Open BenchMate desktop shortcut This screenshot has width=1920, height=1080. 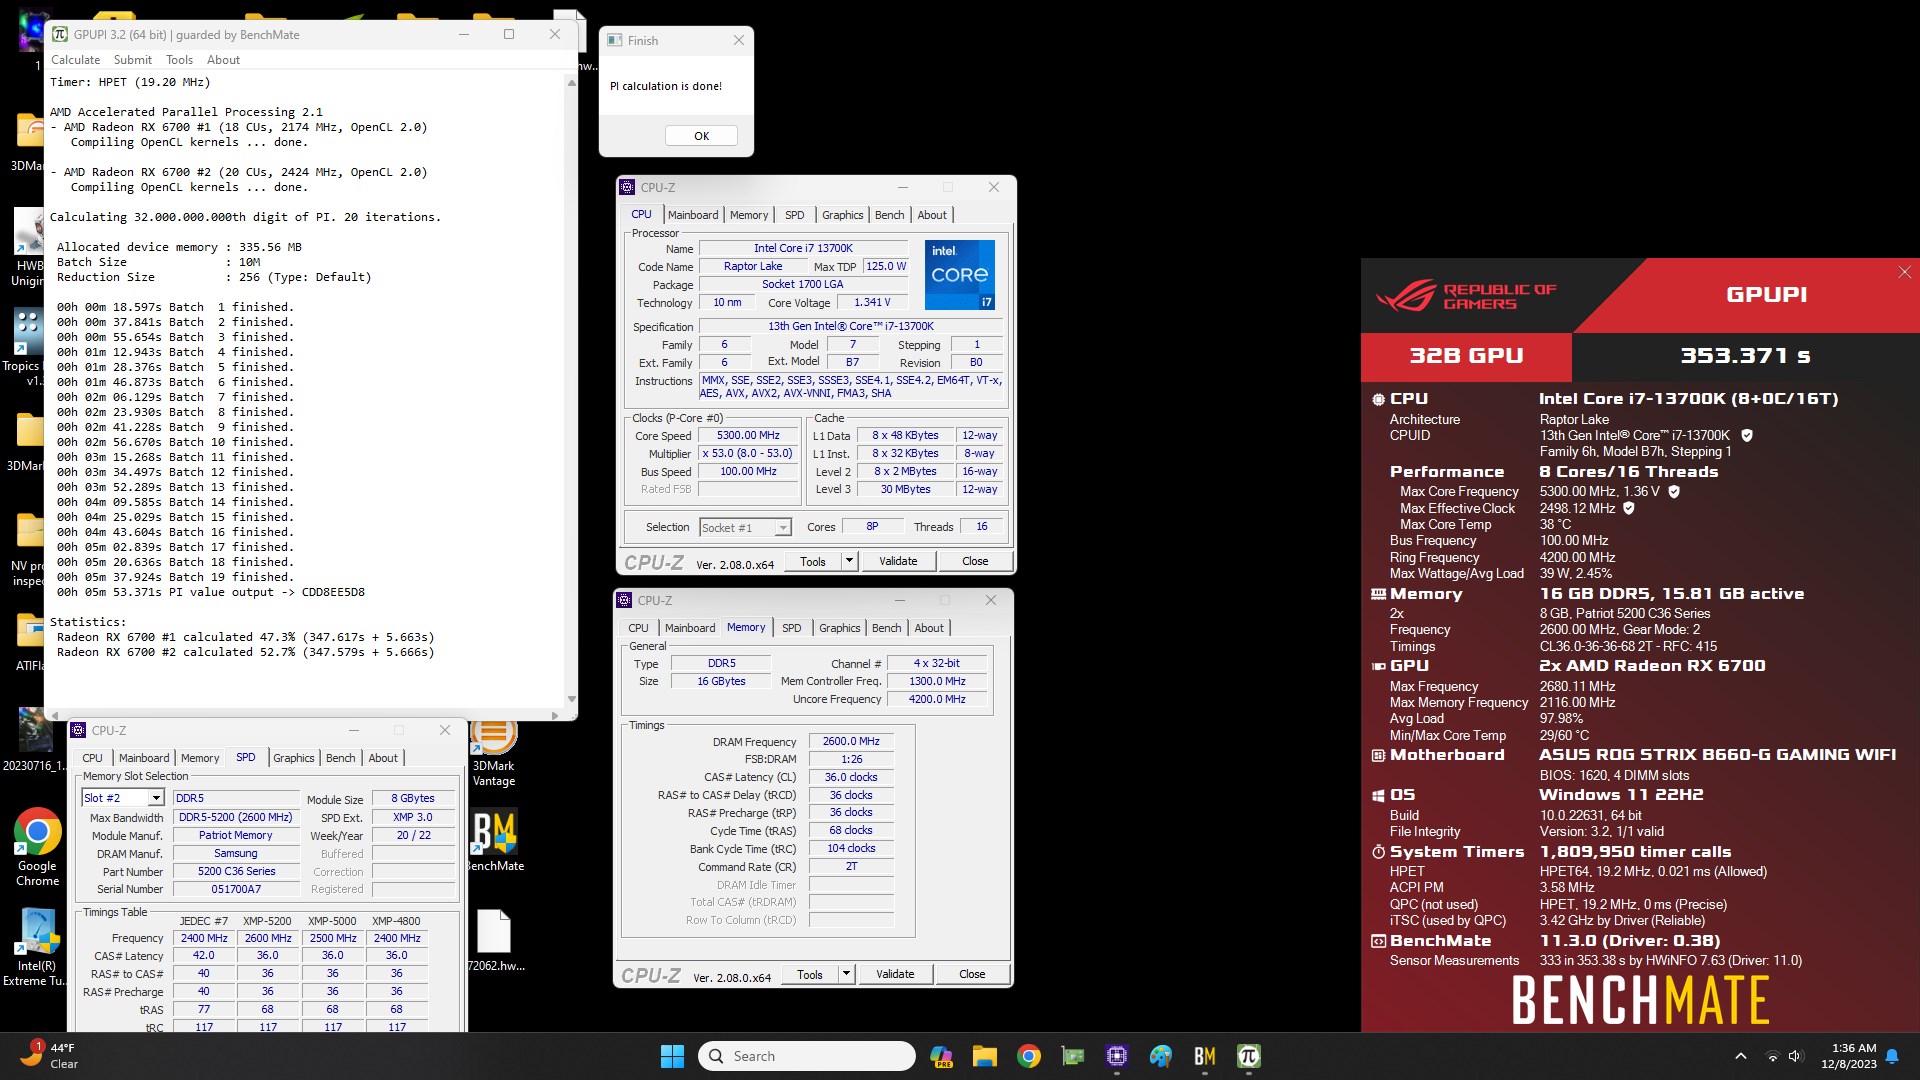pos(496,839)
